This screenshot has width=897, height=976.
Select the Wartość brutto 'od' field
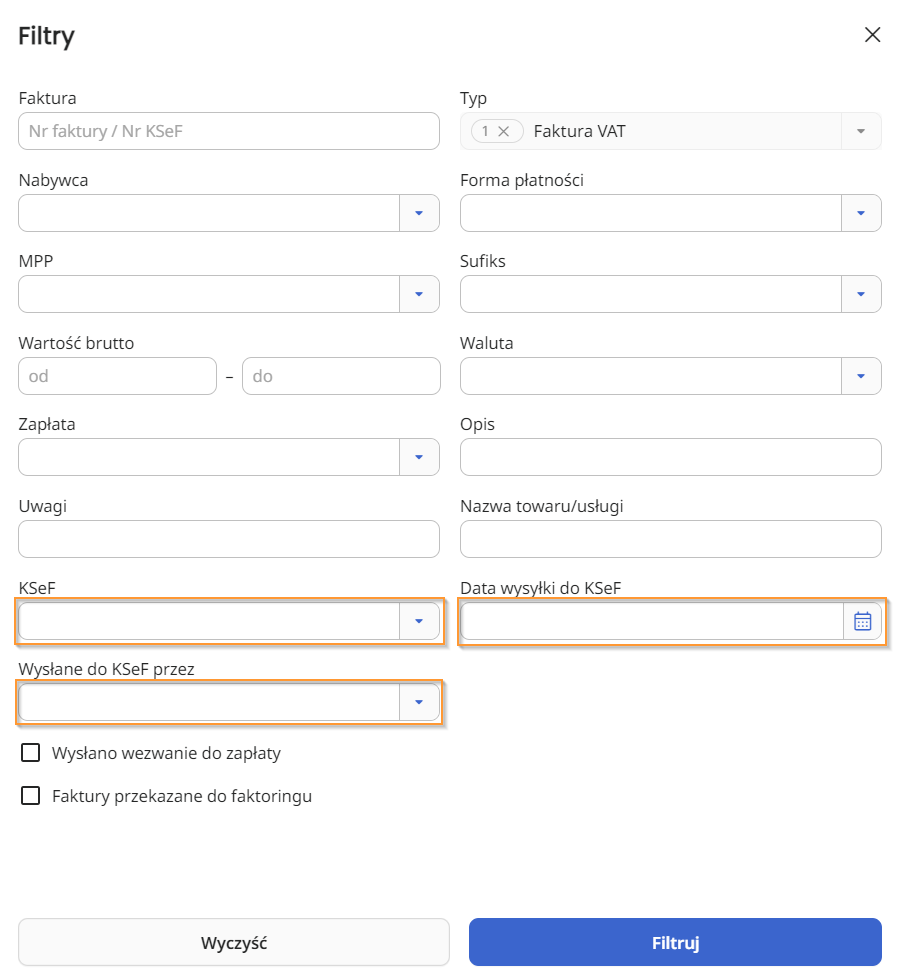pos(118,376)
